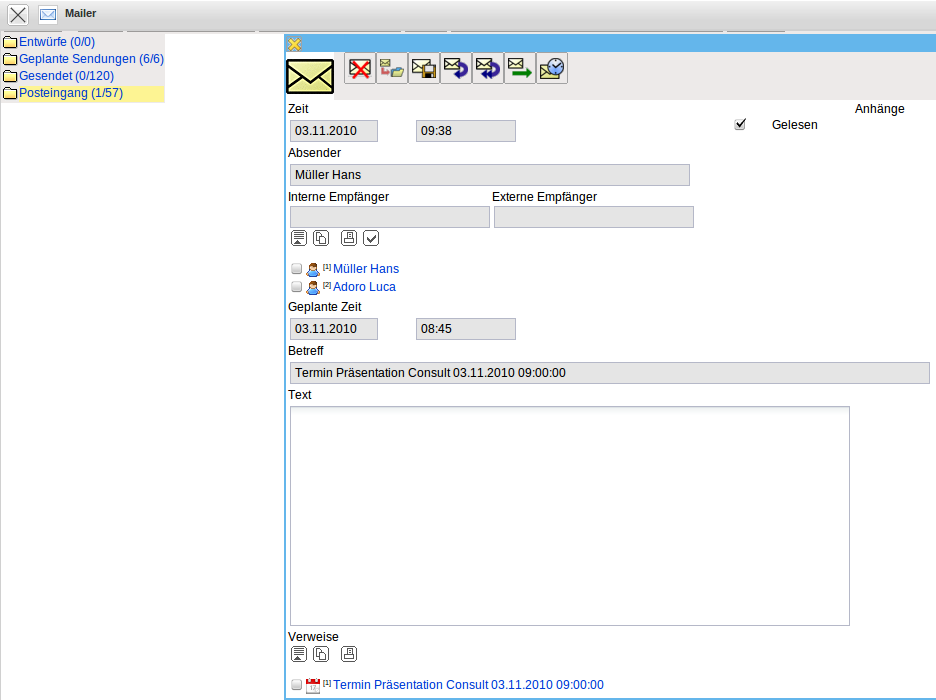936x700 pixels.
Task: Click the save mail floppy disk icon
Action: tap(424, 68)
